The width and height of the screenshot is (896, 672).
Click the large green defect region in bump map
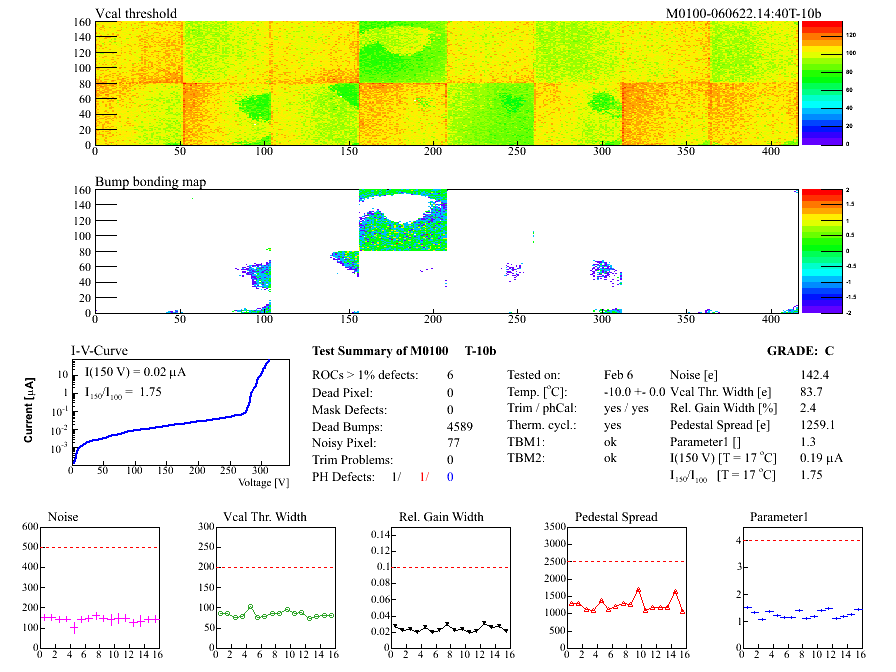tap(402, 230)
